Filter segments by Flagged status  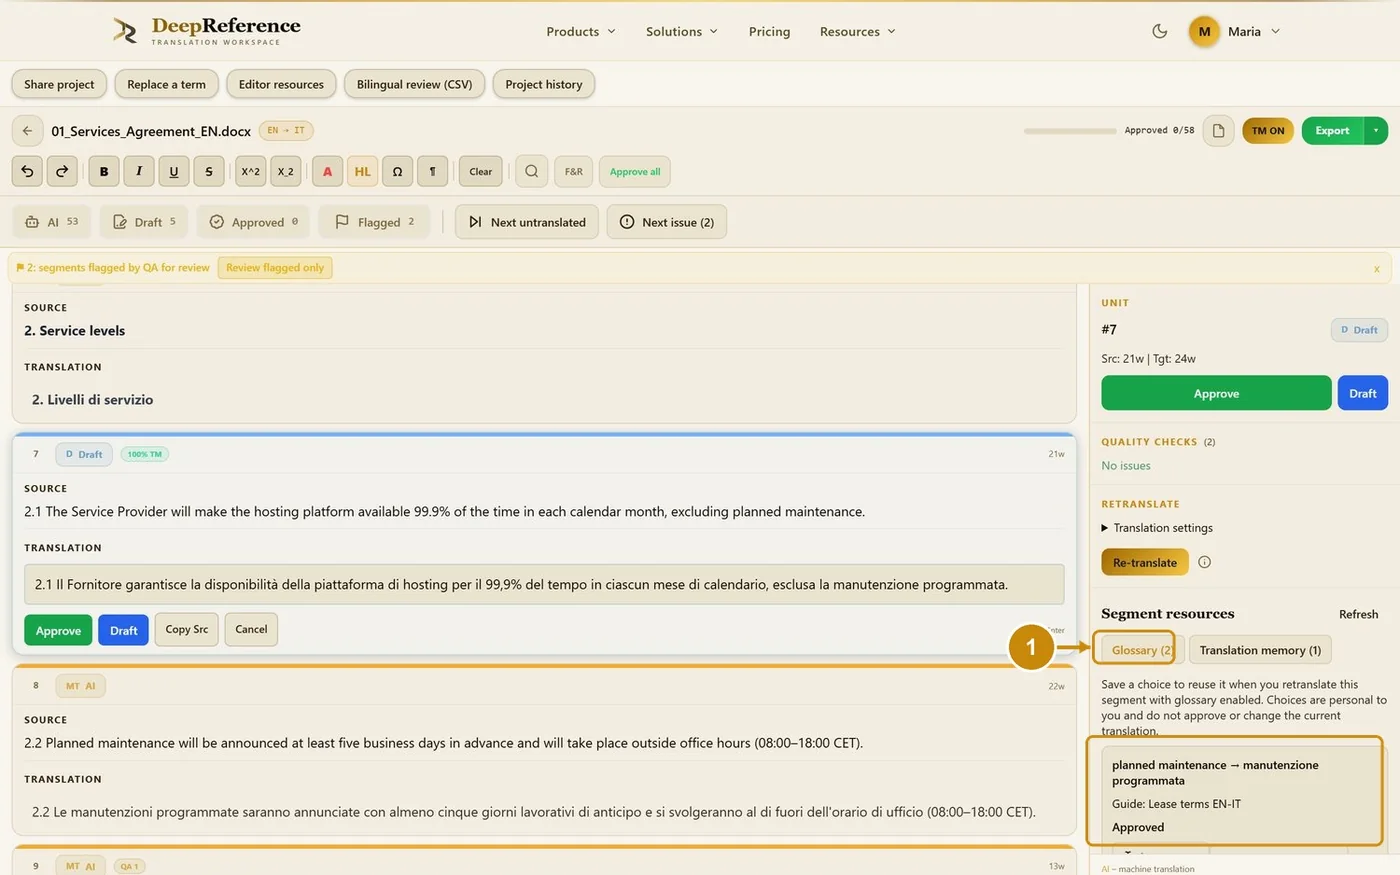coord(374,222)
